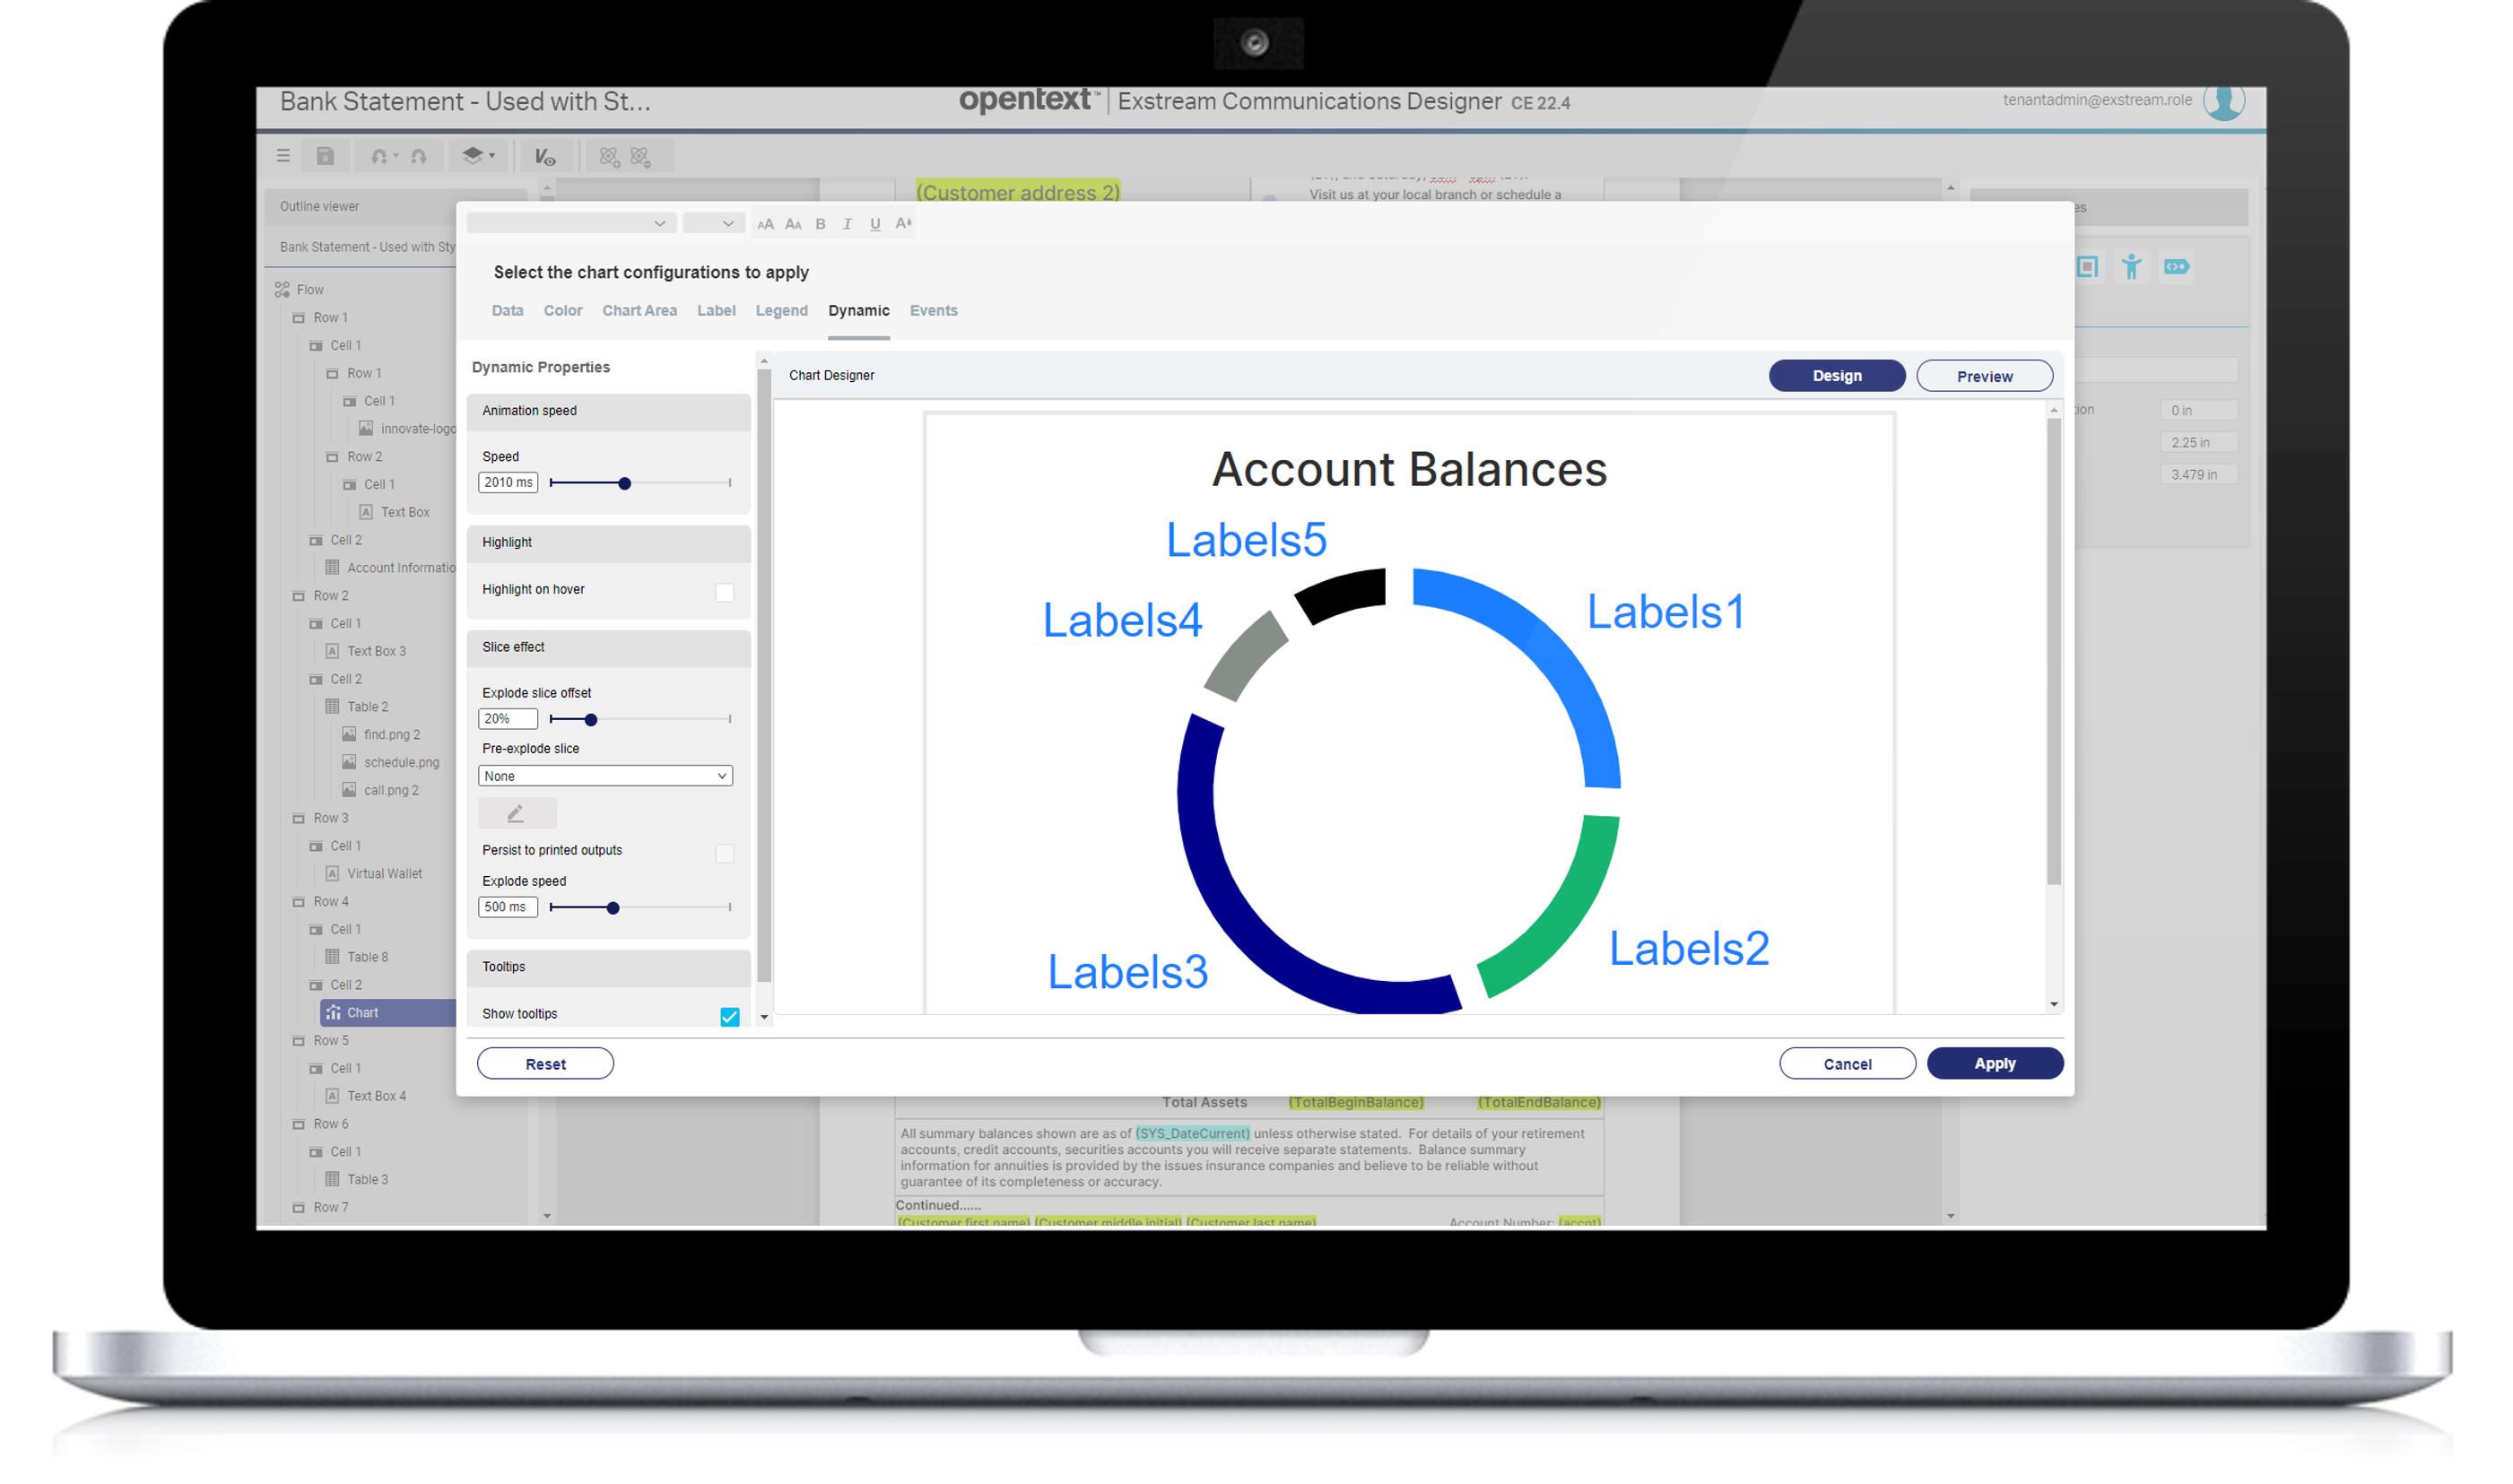2513x1484 pixels.
Task: Click the Apply button
Action: click(x=1995, y=1064)
